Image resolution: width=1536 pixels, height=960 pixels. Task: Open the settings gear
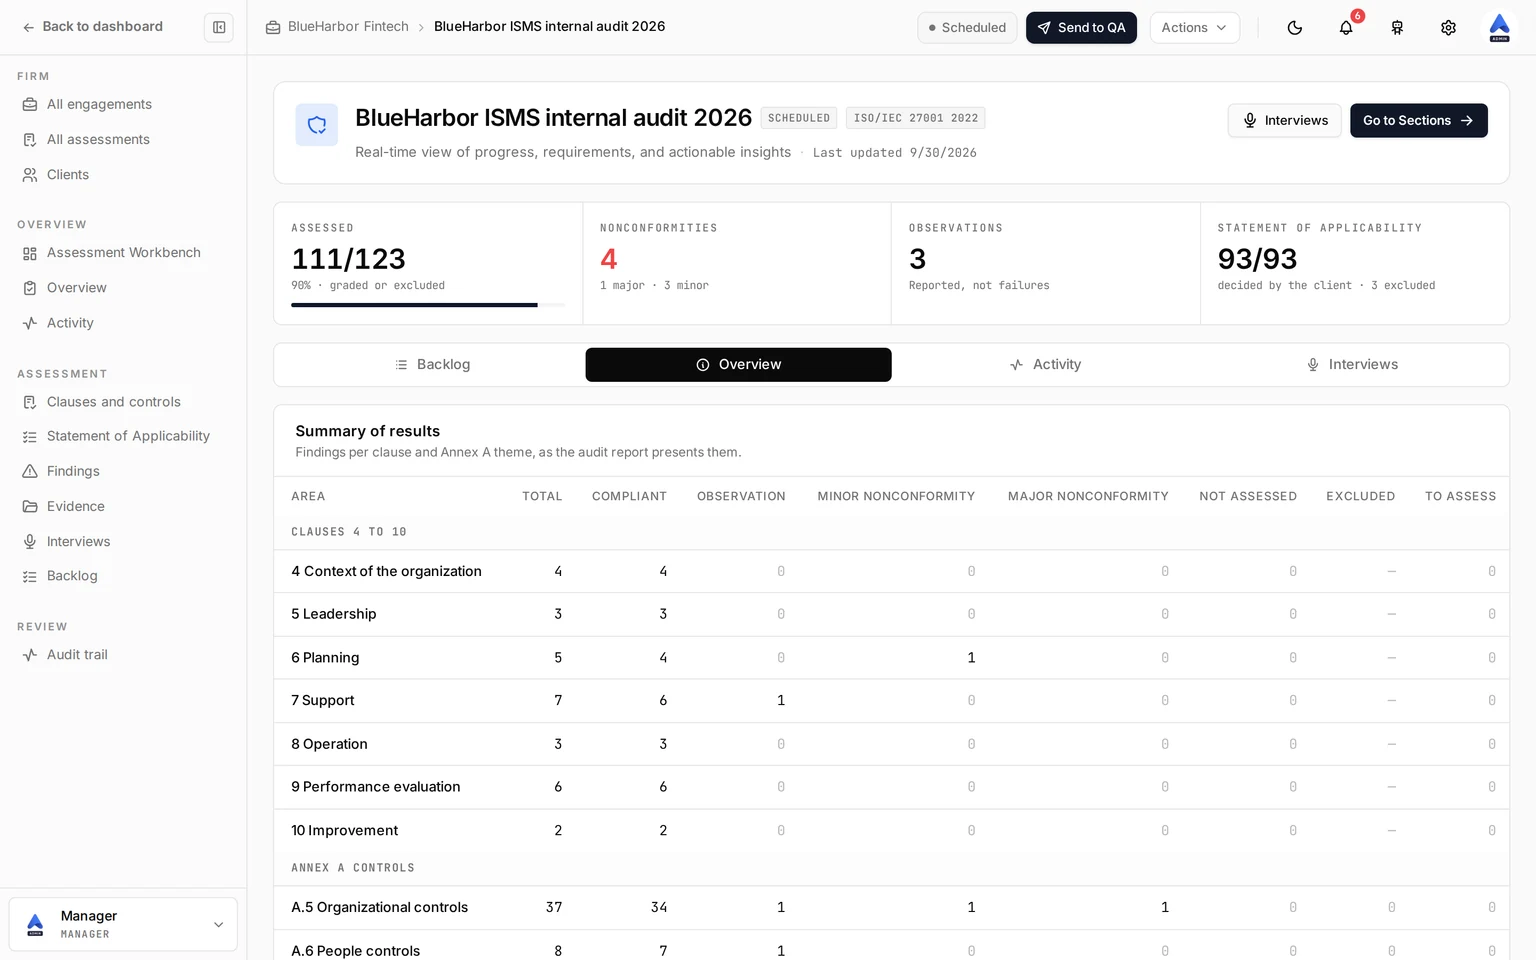(1448, 27)
